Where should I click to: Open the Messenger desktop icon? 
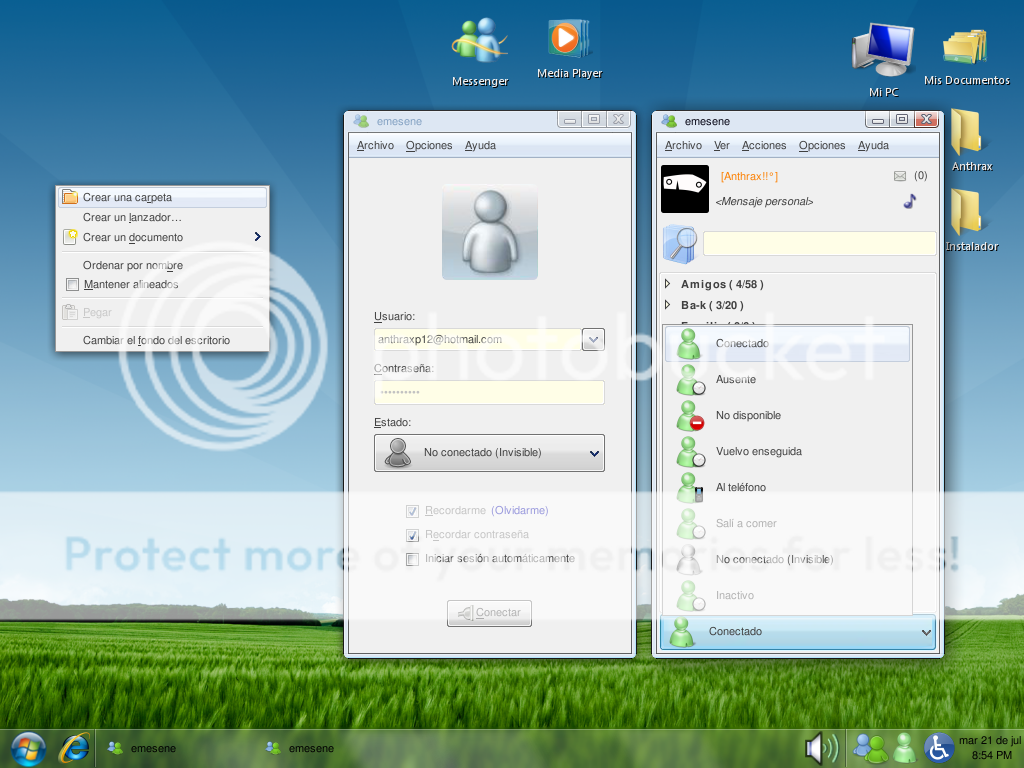(x=480, y=45)
